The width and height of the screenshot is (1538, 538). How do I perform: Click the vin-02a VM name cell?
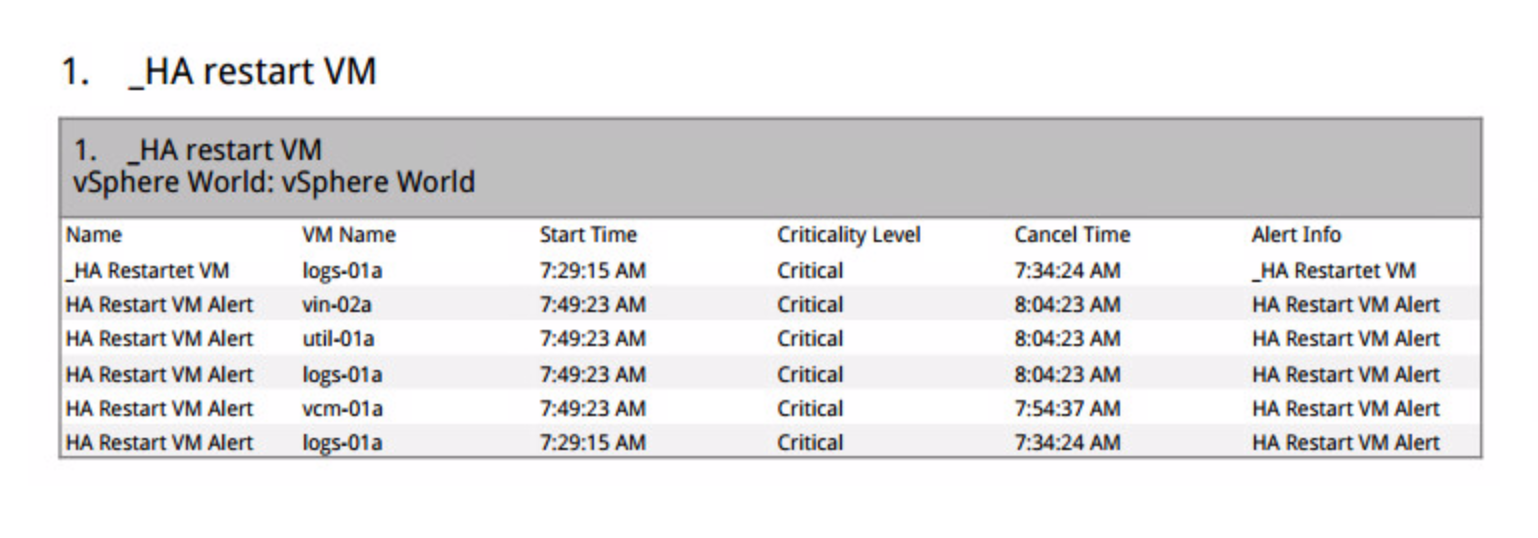tap(337, 305)
